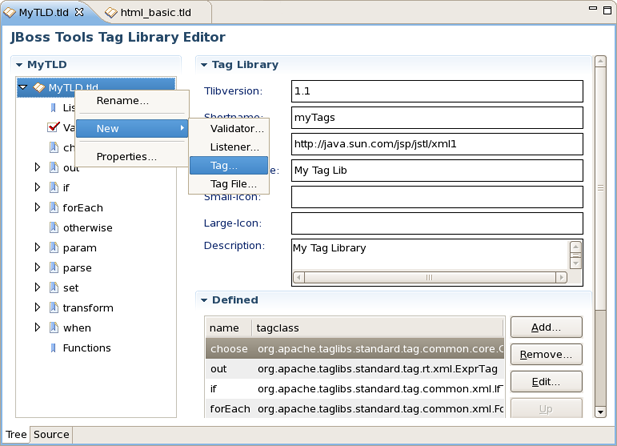
Task: Collapse the MyTLD.tld root node
Action: pyautogui.click(x=23, y=87)
